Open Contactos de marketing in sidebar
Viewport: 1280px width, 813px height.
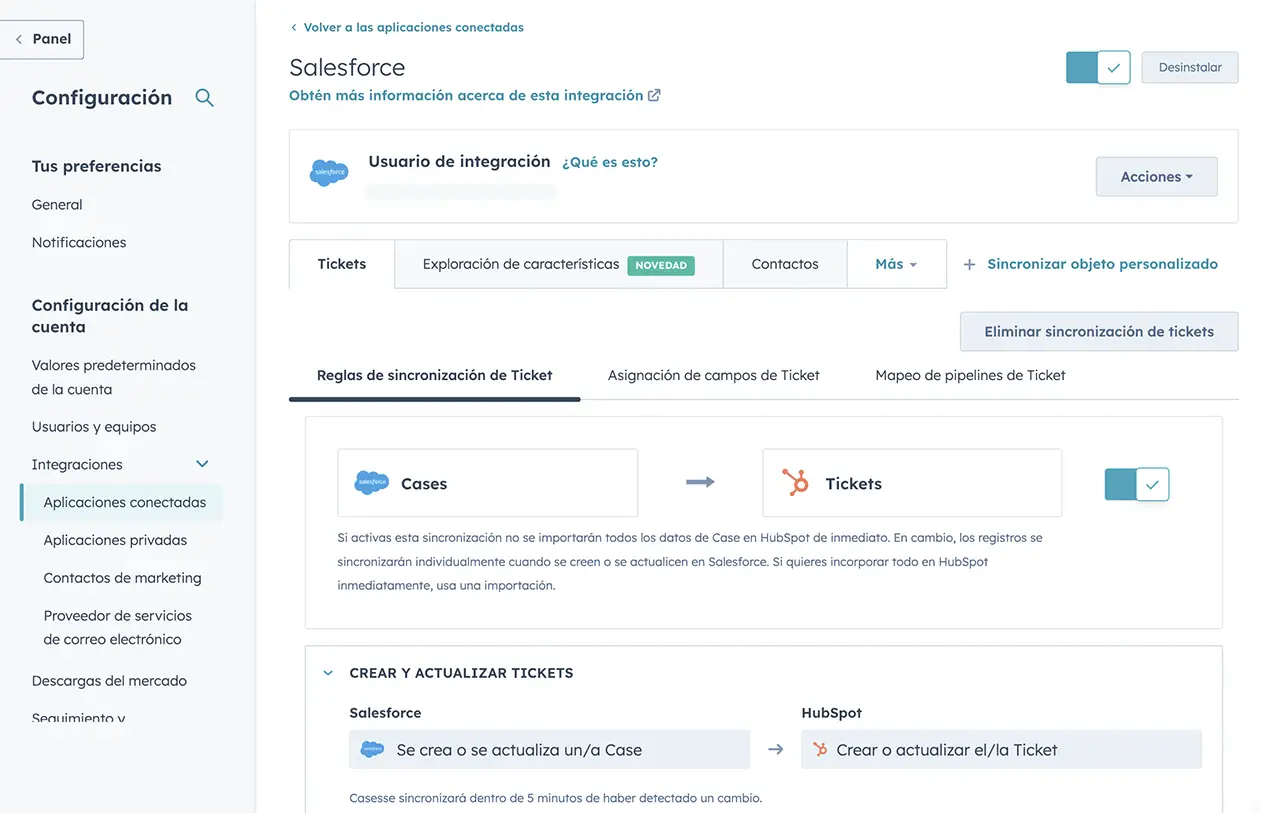(122, 578)
